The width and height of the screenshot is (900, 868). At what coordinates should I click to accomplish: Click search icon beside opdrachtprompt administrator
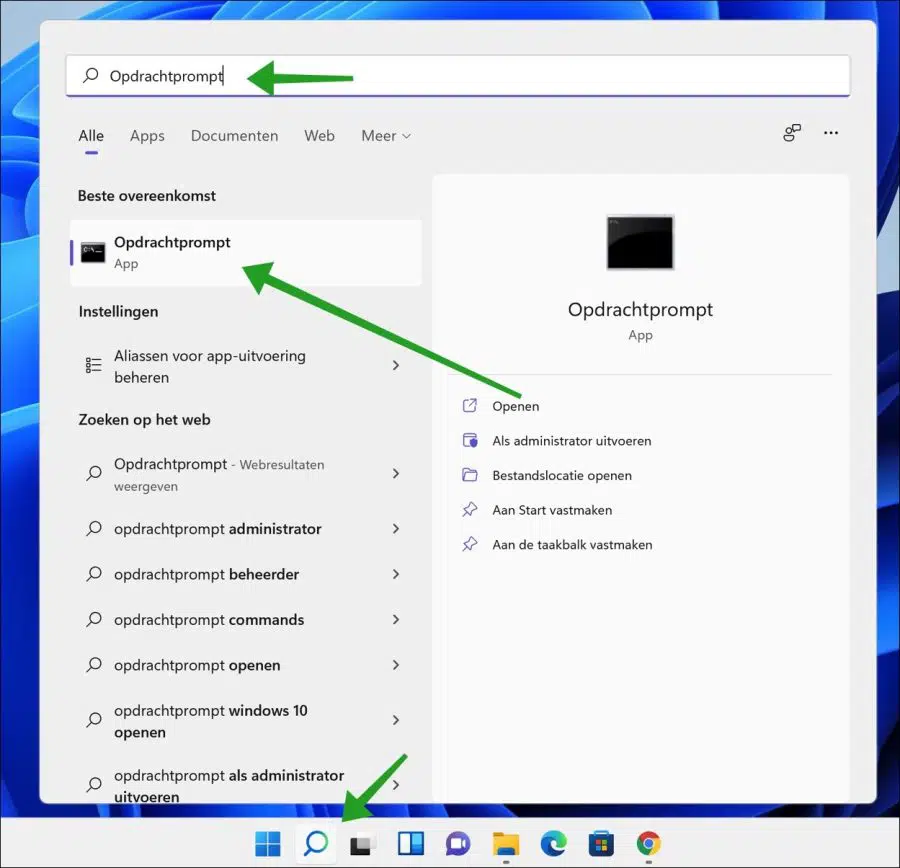click(94, 529)
